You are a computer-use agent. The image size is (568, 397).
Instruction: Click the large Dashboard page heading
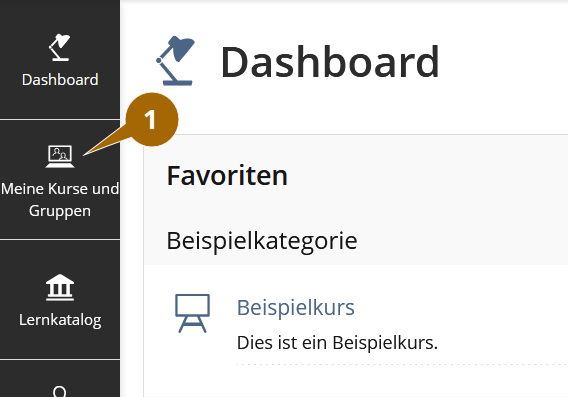330,62
